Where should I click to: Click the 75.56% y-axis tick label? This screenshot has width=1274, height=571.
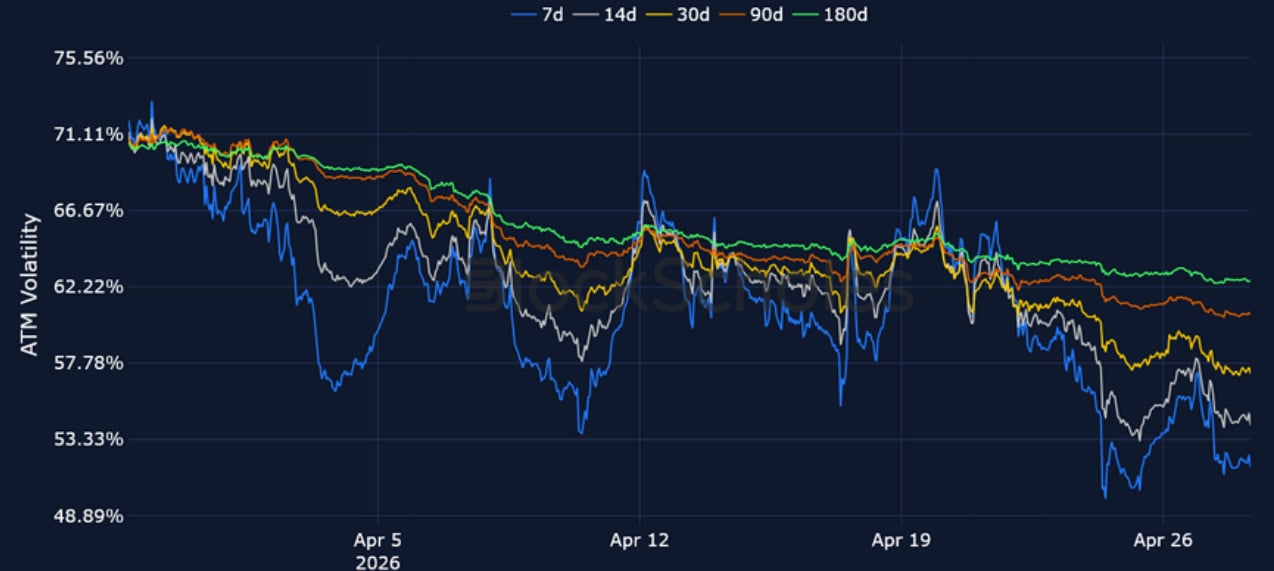[x=87, y=58]
